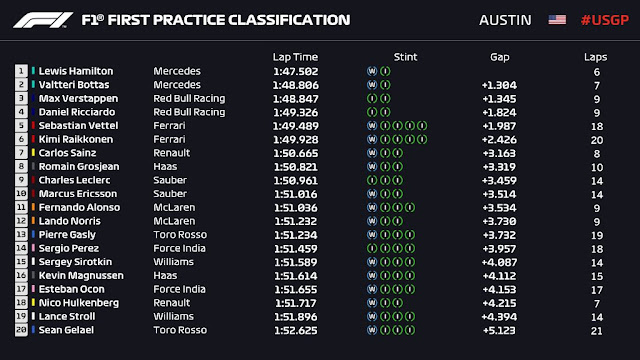
Task: Click the wet tyre icon for Fernando Alonso
Action: [372, 207]
